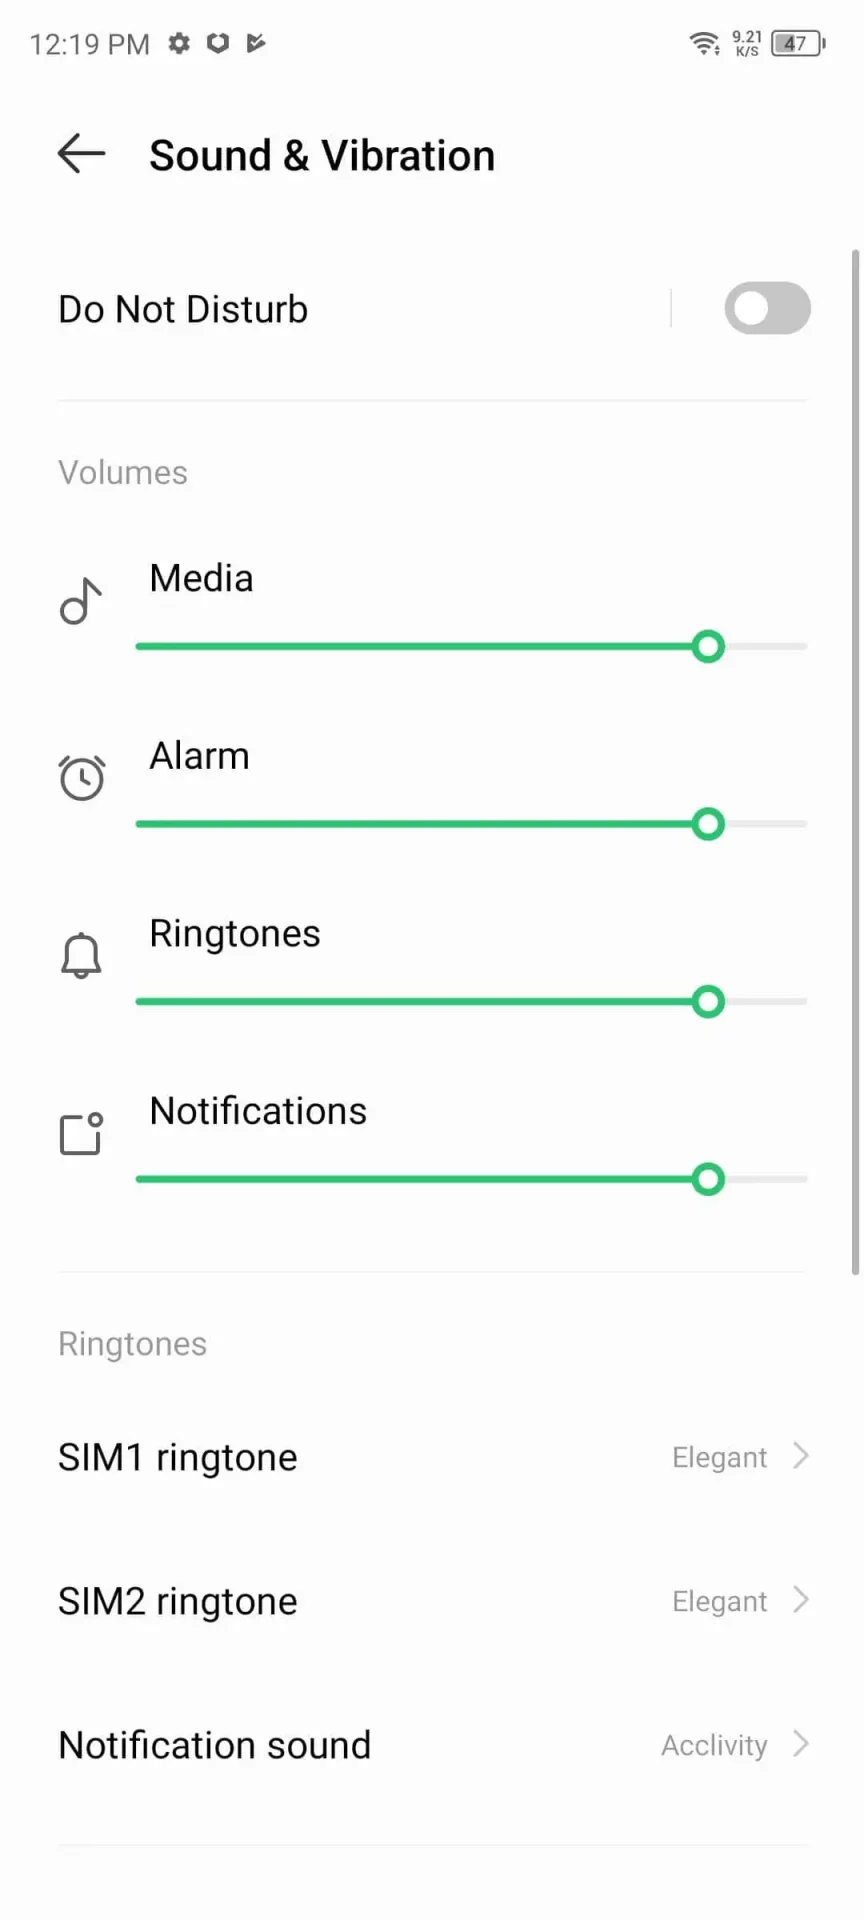Tap the Media music note icon
This screenshot has height=1920, width=864.
pyautogui.click(x=81, y=601)
